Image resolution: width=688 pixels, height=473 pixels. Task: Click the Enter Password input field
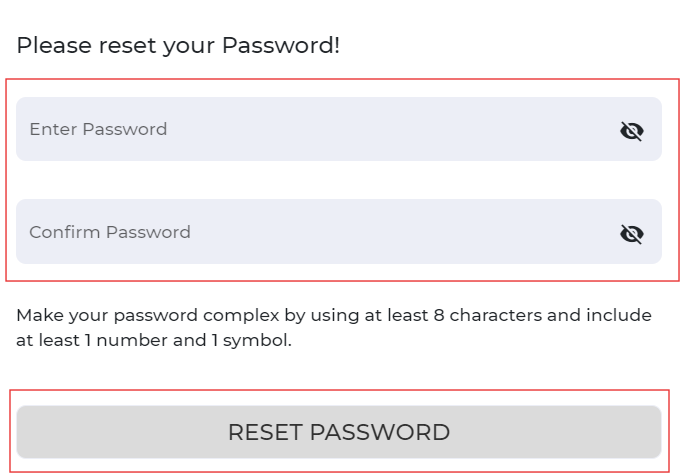point(339,129)
